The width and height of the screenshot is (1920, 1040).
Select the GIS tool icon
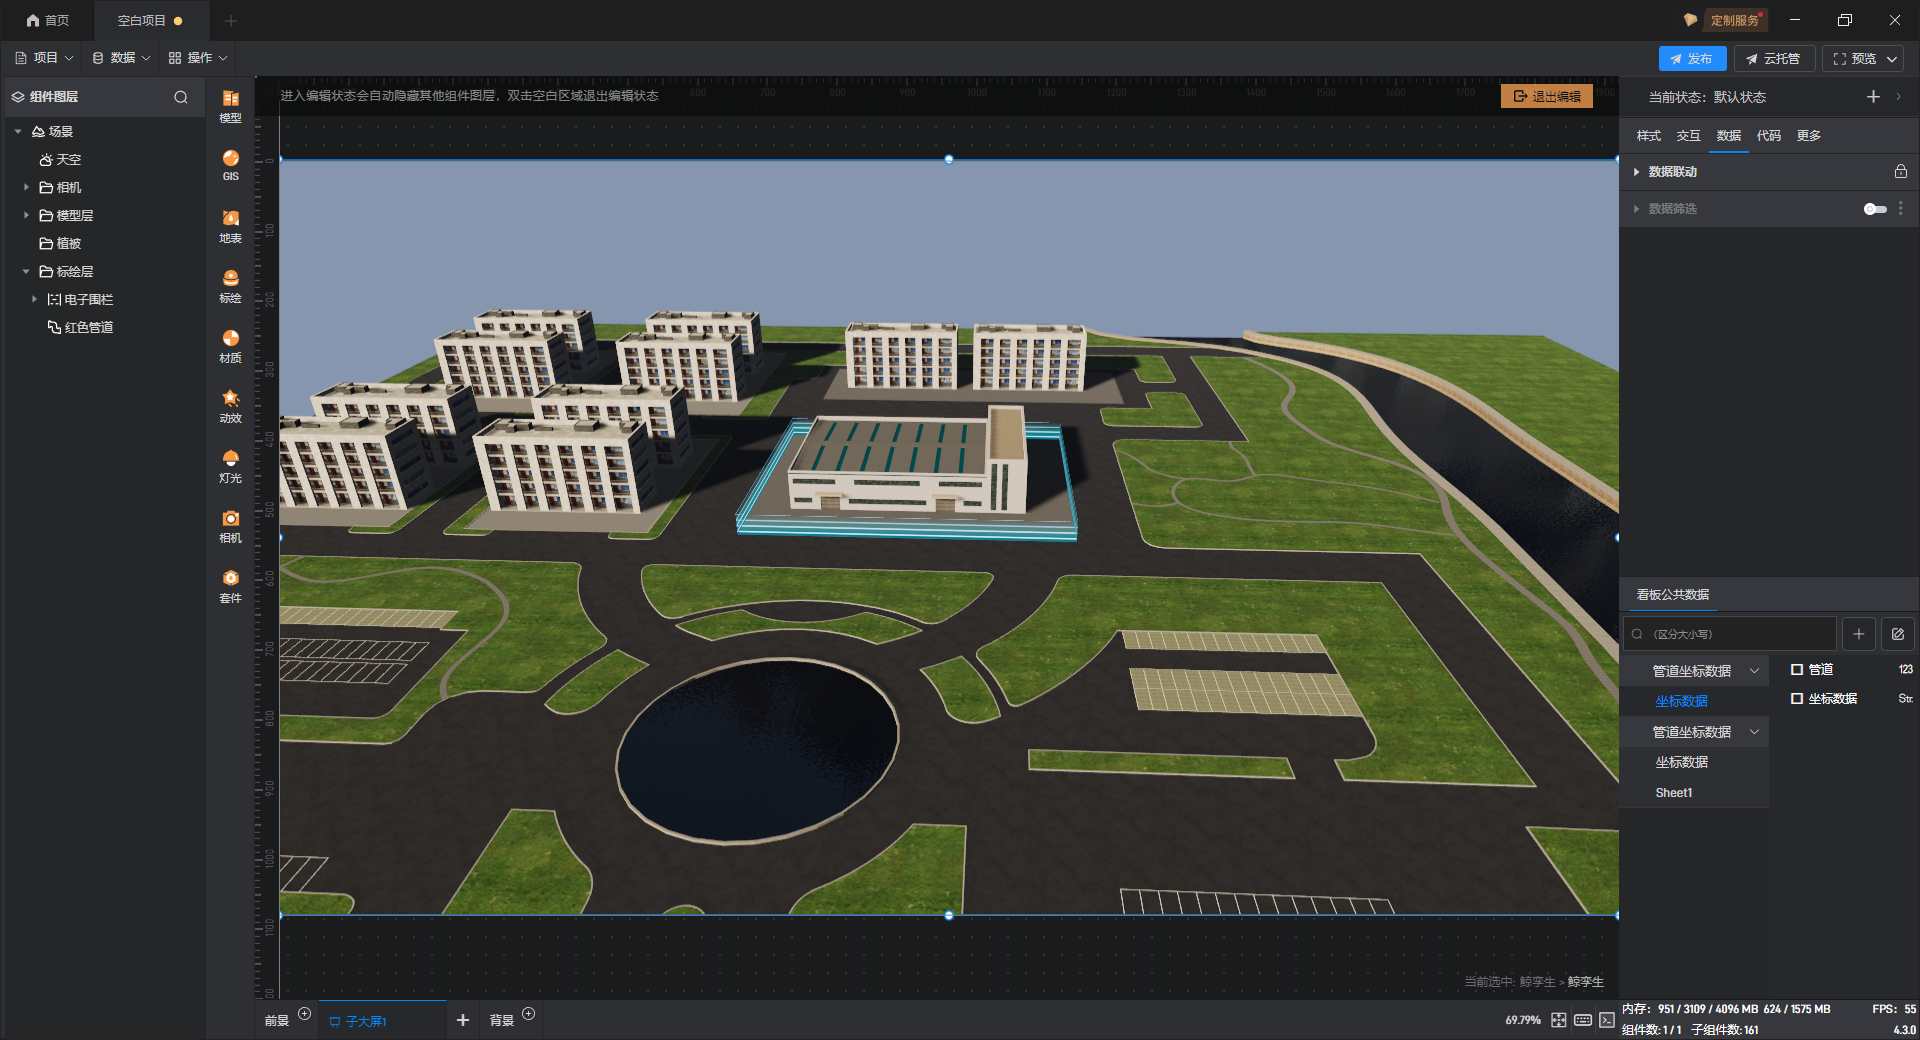[x=230, y=164]
